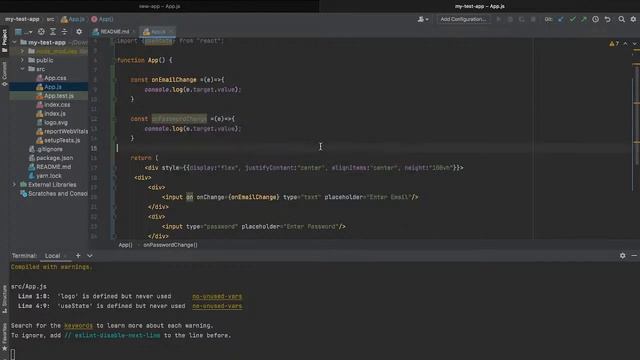Select index.js in project tree
This screenshot has width=640, height=360.
[51, 113]
